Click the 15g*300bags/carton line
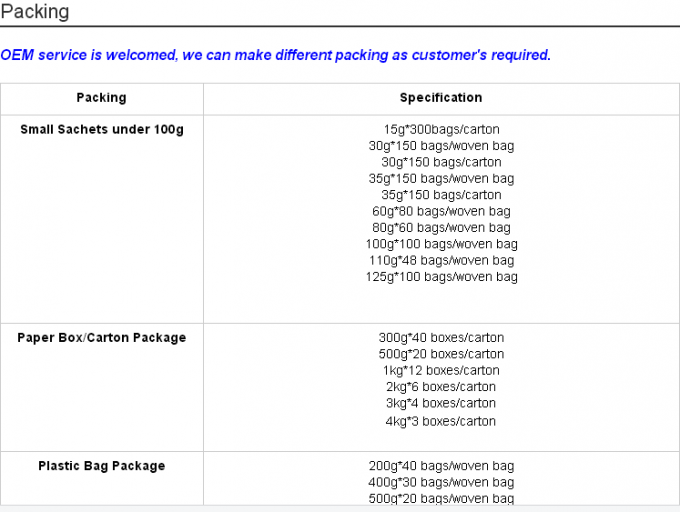 tap(441, 130)
